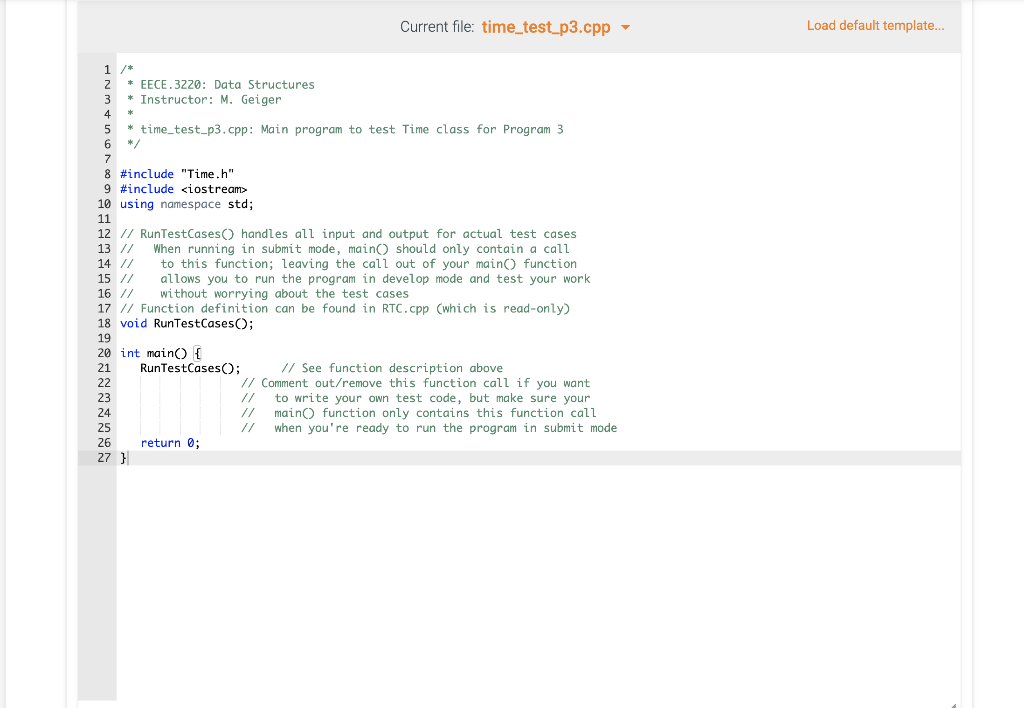Viewport: 1024px width, 708px height.
Task: Click the Load default template link
Action: pos(875,25)
